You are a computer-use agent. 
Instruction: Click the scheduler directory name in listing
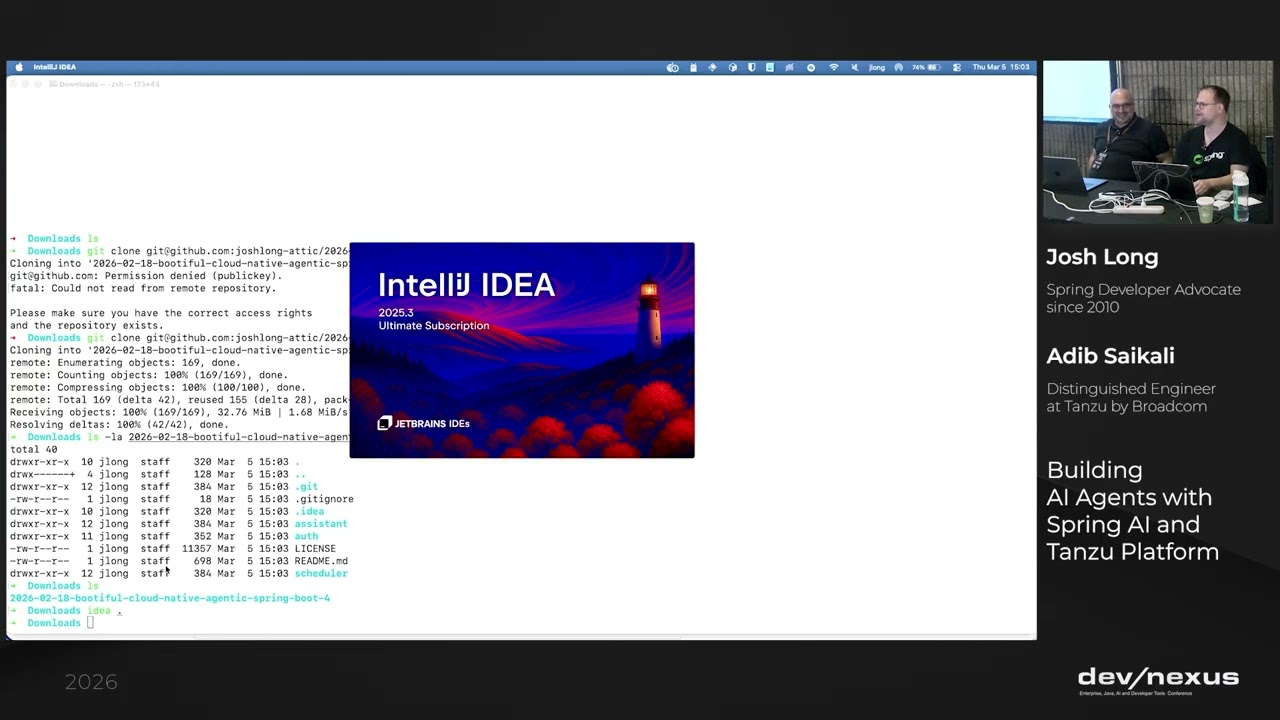tap(321, 573)
